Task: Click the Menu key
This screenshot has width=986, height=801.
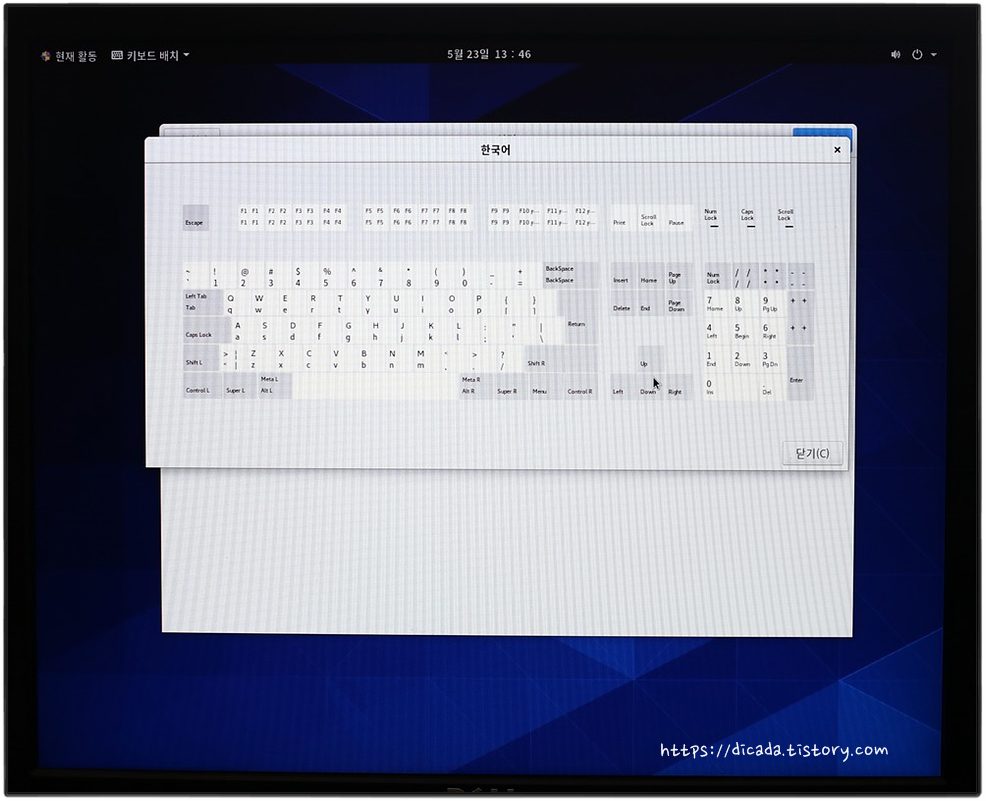Action: click(544, 385)
